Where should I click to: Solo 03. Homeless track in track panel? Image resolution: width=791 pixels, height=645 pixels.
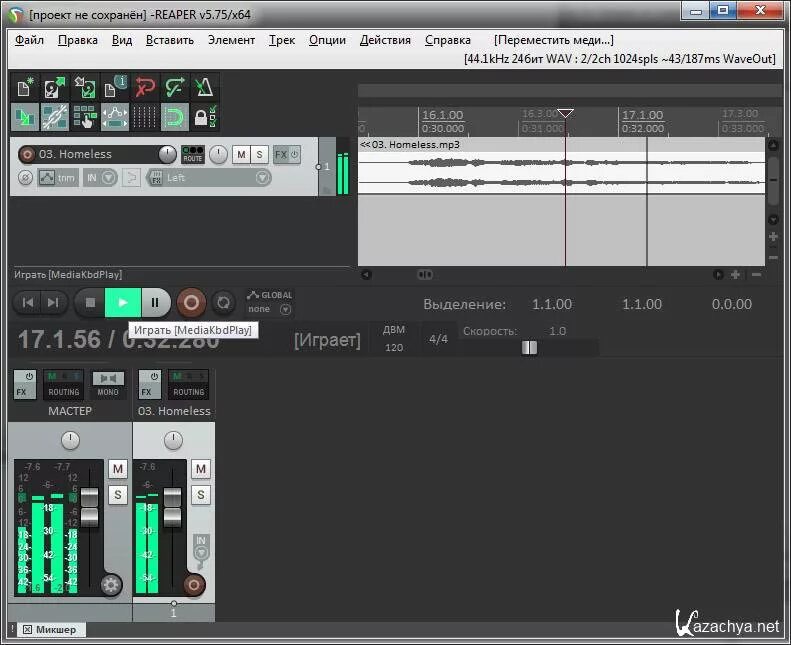click(x=259, y=154)
